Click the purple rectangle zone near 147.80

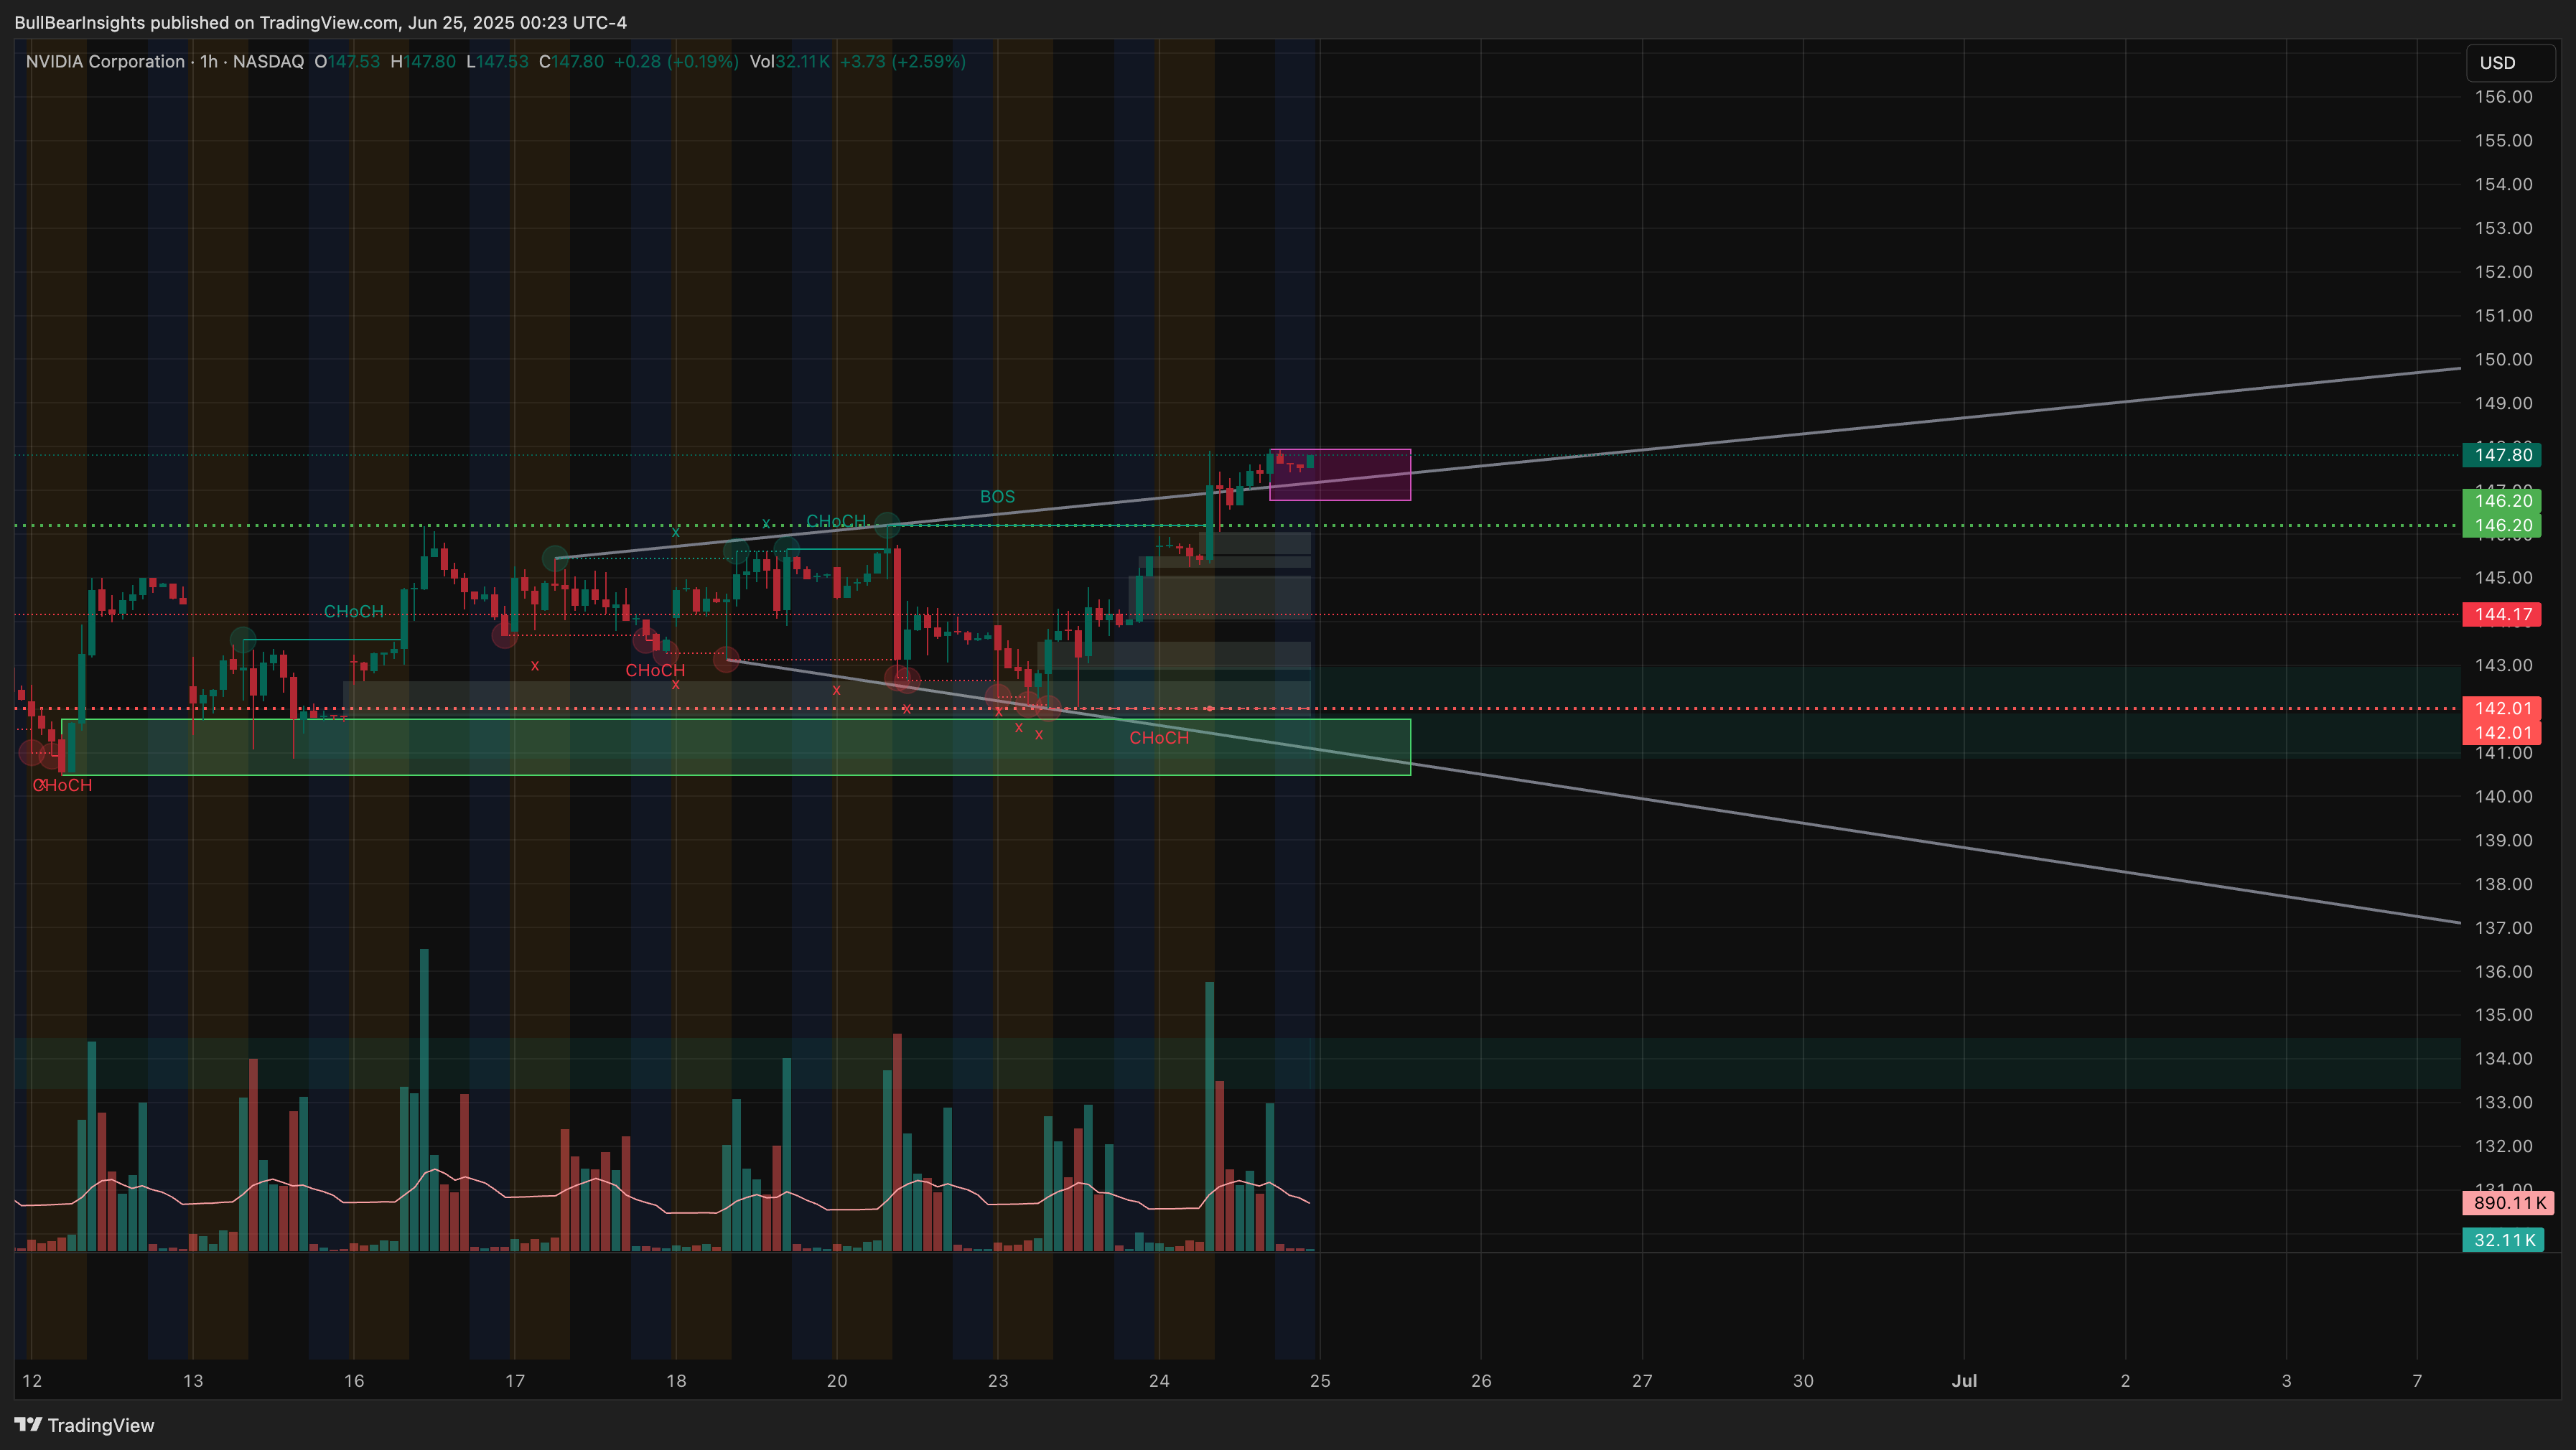click(1340, 475)
